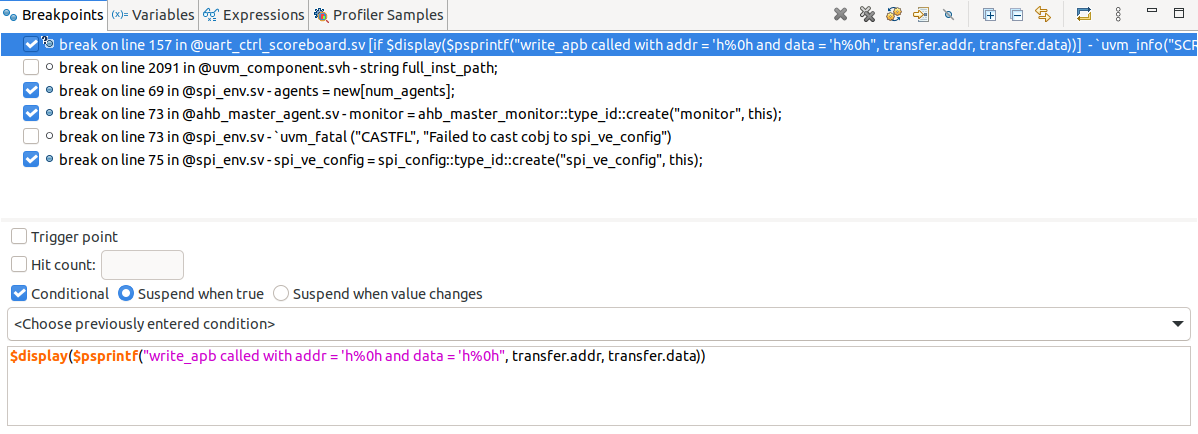Open the view menu with three dots
1198x434 pixels.
(x=1118, y=14)
